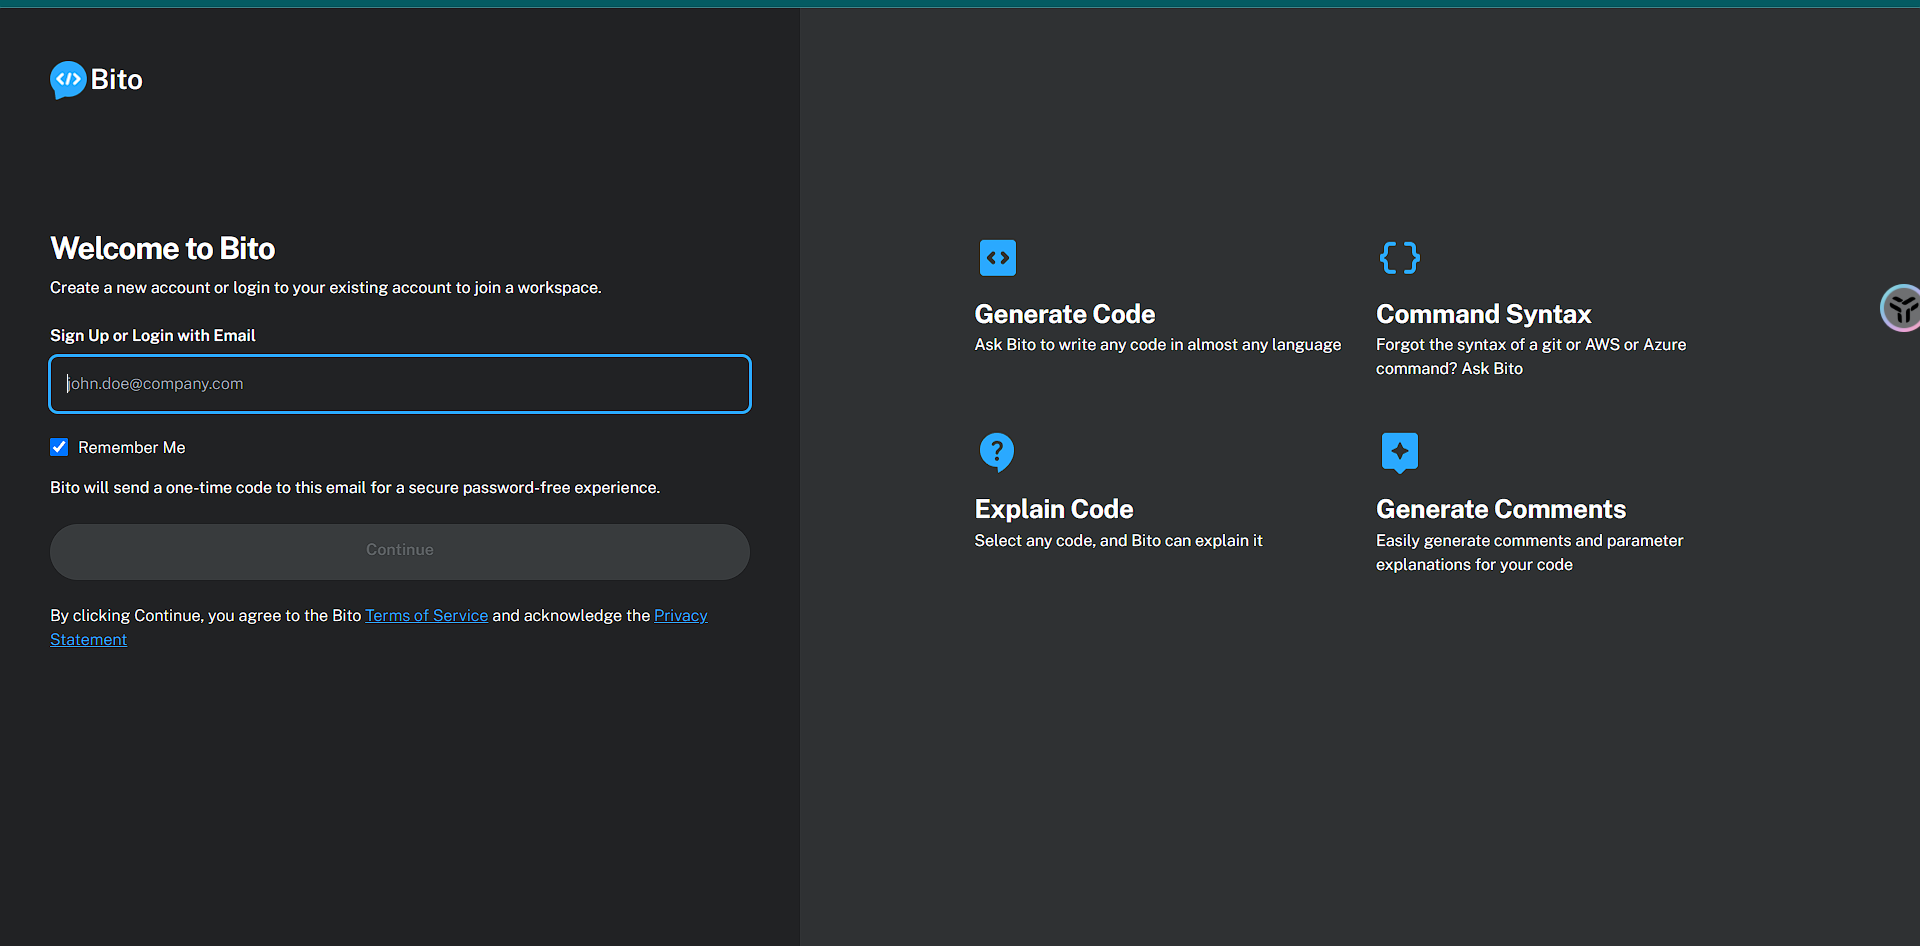Click the Bito brand name text
Viewport: 1920px width, 946px height.
(117, 80)
